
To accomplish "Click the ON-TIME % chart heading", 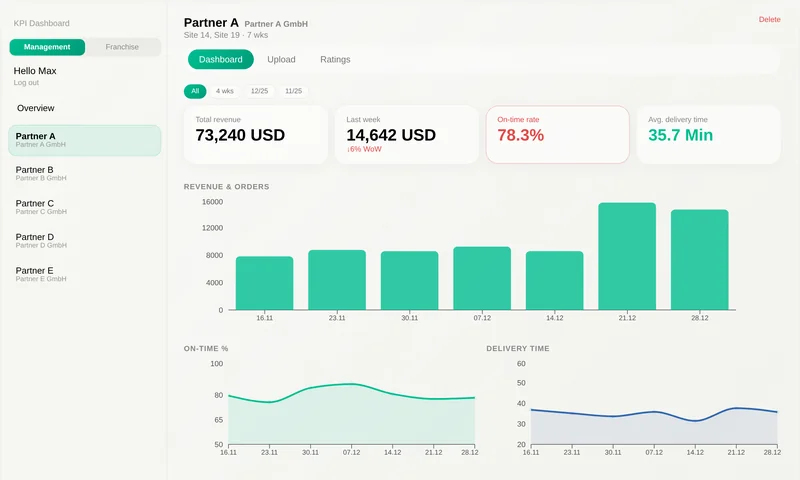I will [x=206, y=348].
